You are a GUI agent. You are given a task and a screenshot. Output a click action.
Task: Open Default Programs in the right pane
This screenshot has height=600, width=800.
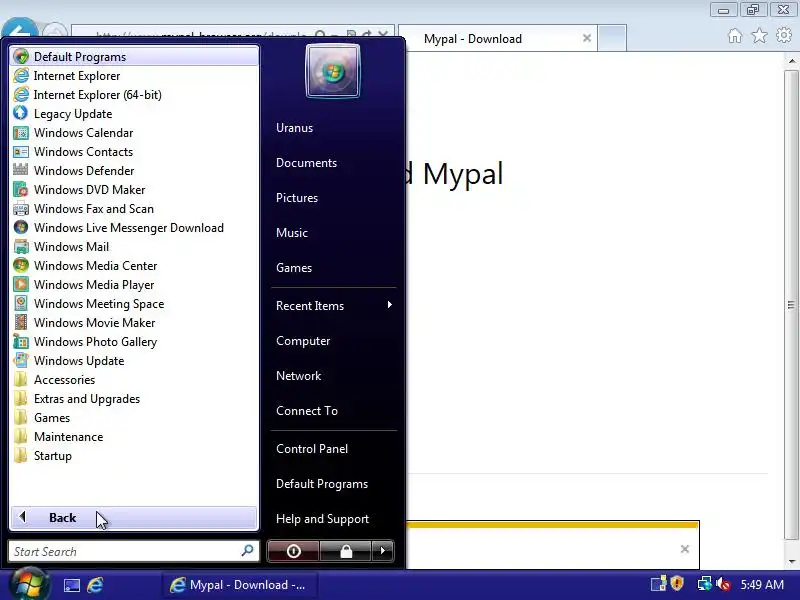tap(322, 484)
